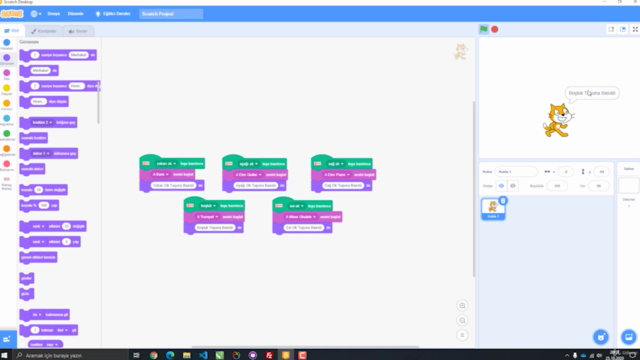Select the Kukla 1 sprite thumbnail
This screenshot has width=640, height=360.
point(493,209)
